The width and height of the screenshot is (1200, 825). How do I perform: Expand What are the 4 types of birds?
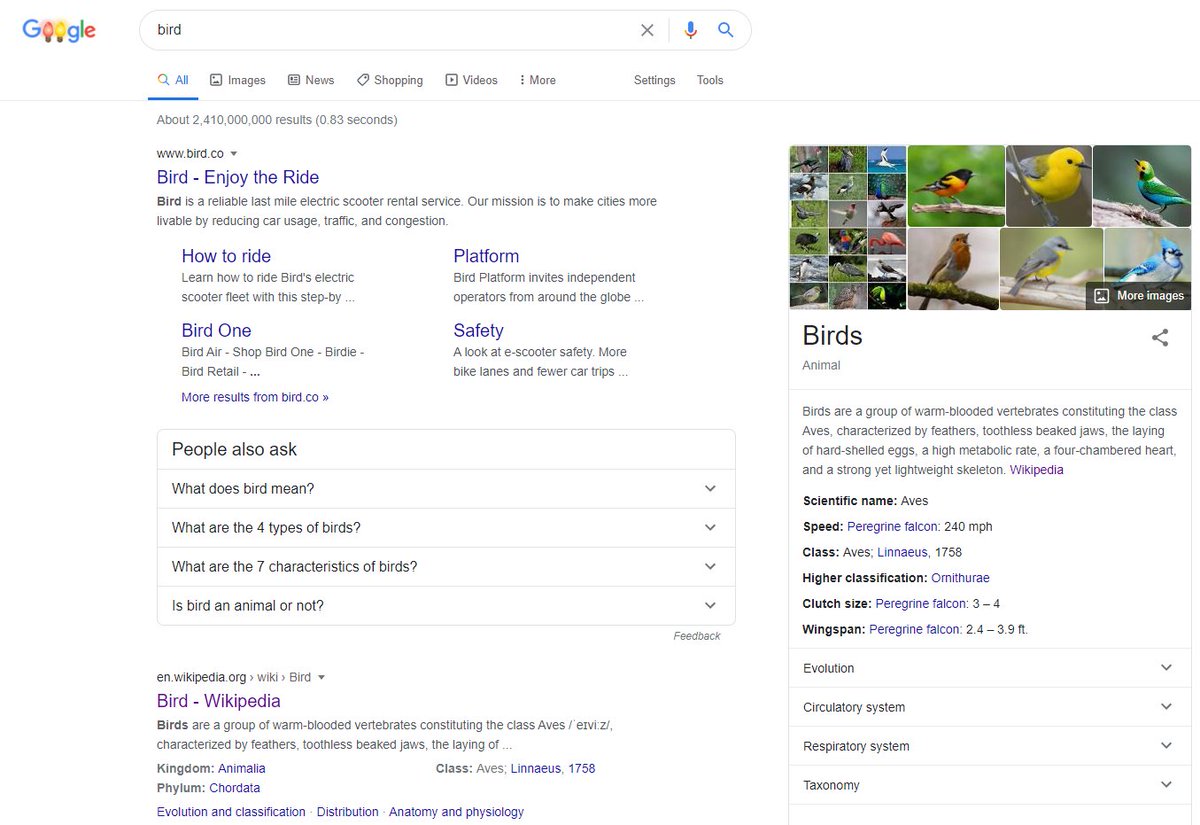(x=446, y=528)
